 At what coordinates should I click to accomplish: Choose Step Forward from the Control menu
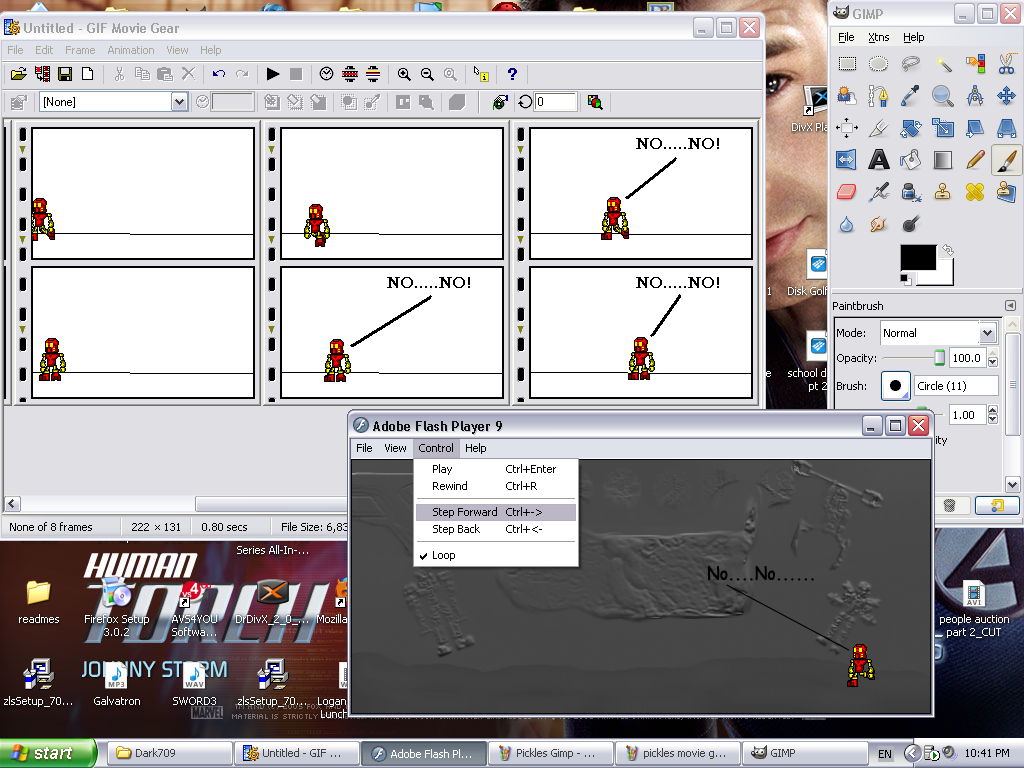point(464,512)
